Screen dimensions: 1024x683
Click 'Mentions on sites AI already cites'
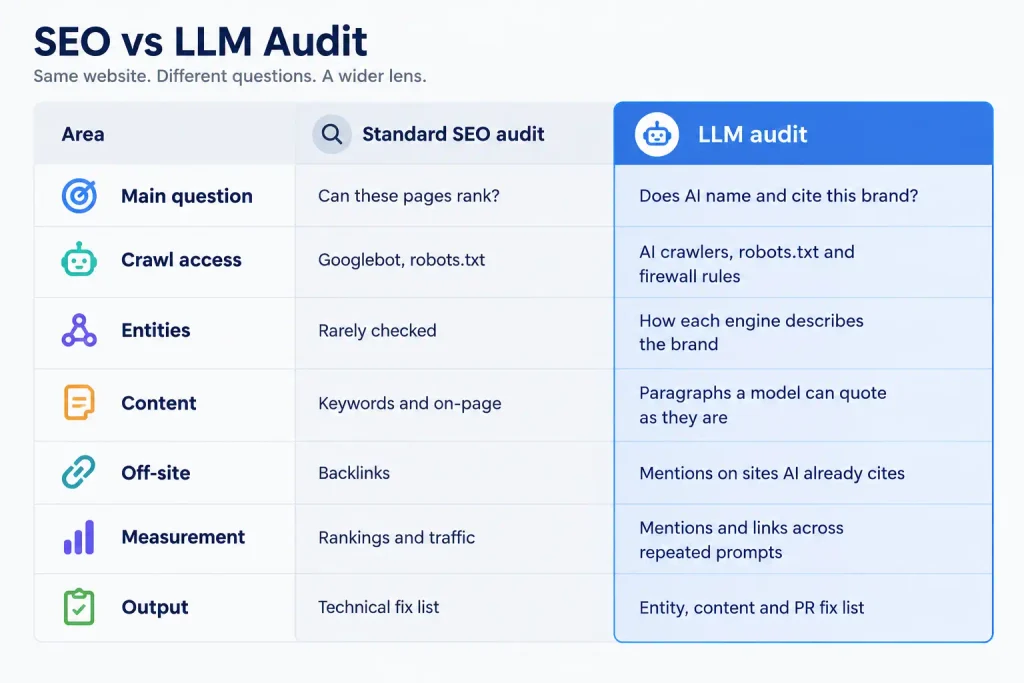tap(772, 473)
